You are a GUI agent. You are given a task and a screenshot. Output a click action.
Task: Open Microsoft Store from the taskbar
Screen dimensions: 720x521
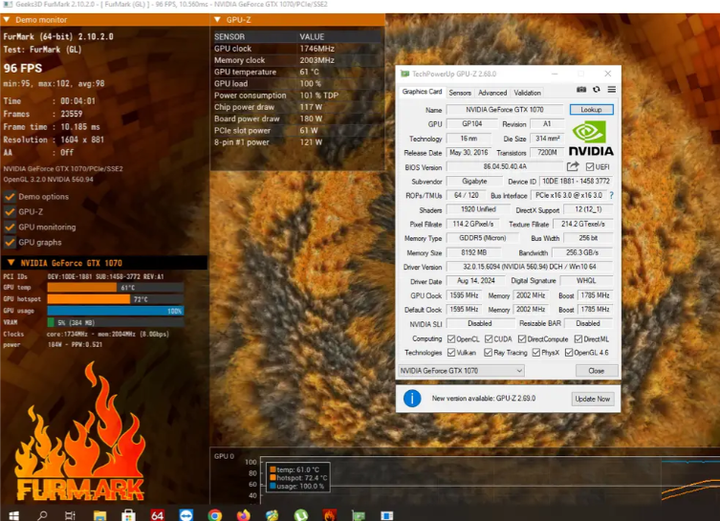click(x=128, y=515)
